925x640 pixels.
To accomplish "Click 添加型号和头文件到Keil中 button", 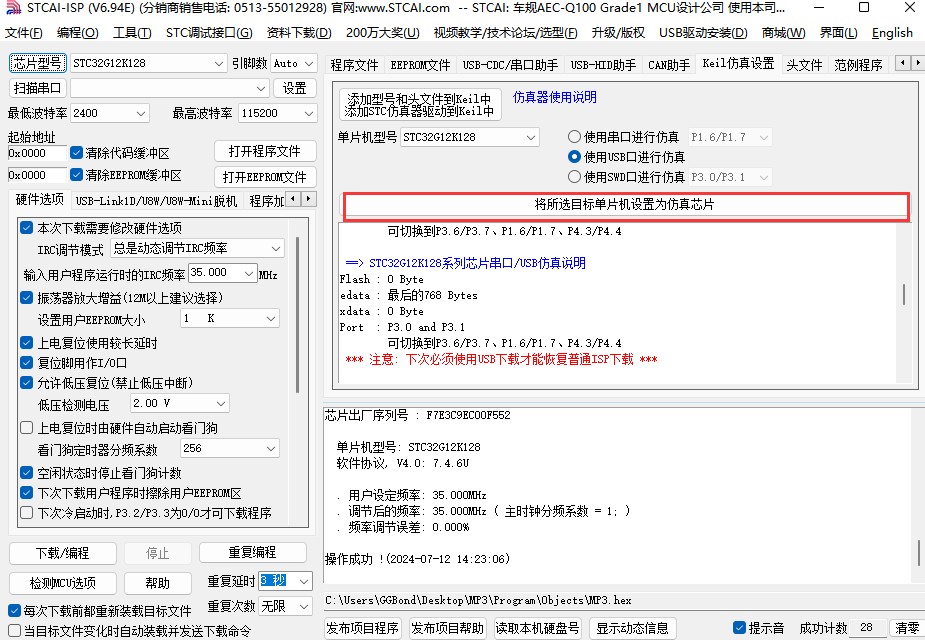I will pyautogui.click(x=420, y=104).
